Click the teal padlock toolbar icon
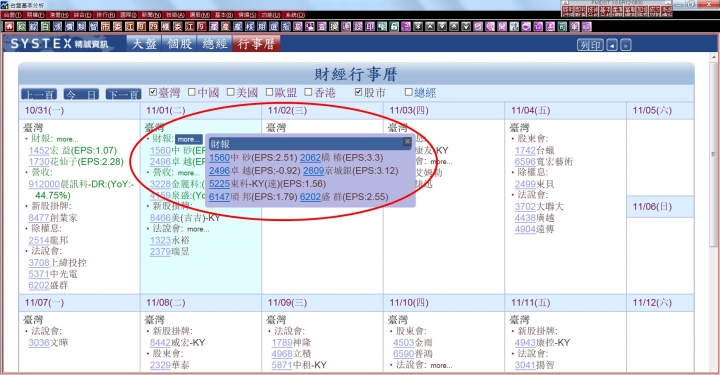 [394, 27]
